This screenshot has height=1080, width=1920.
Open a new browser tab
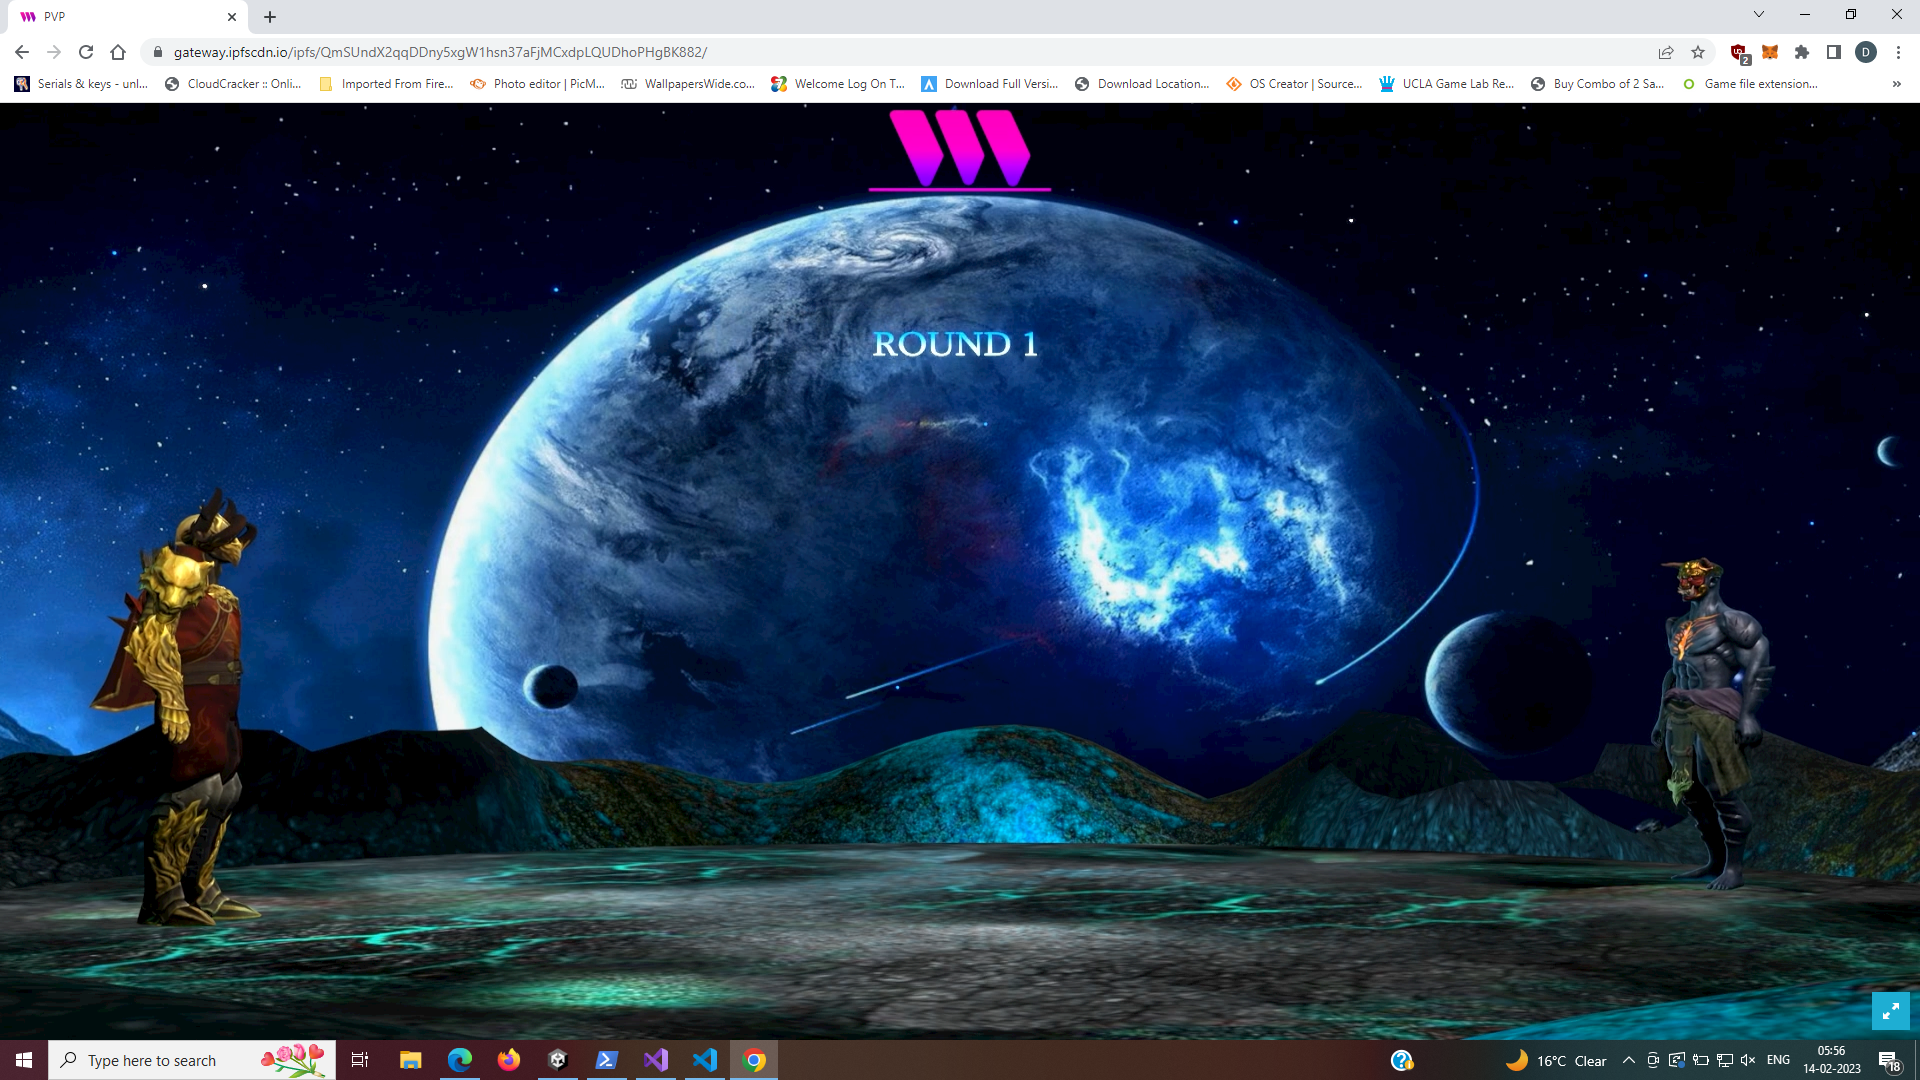(x=270, y=17)
